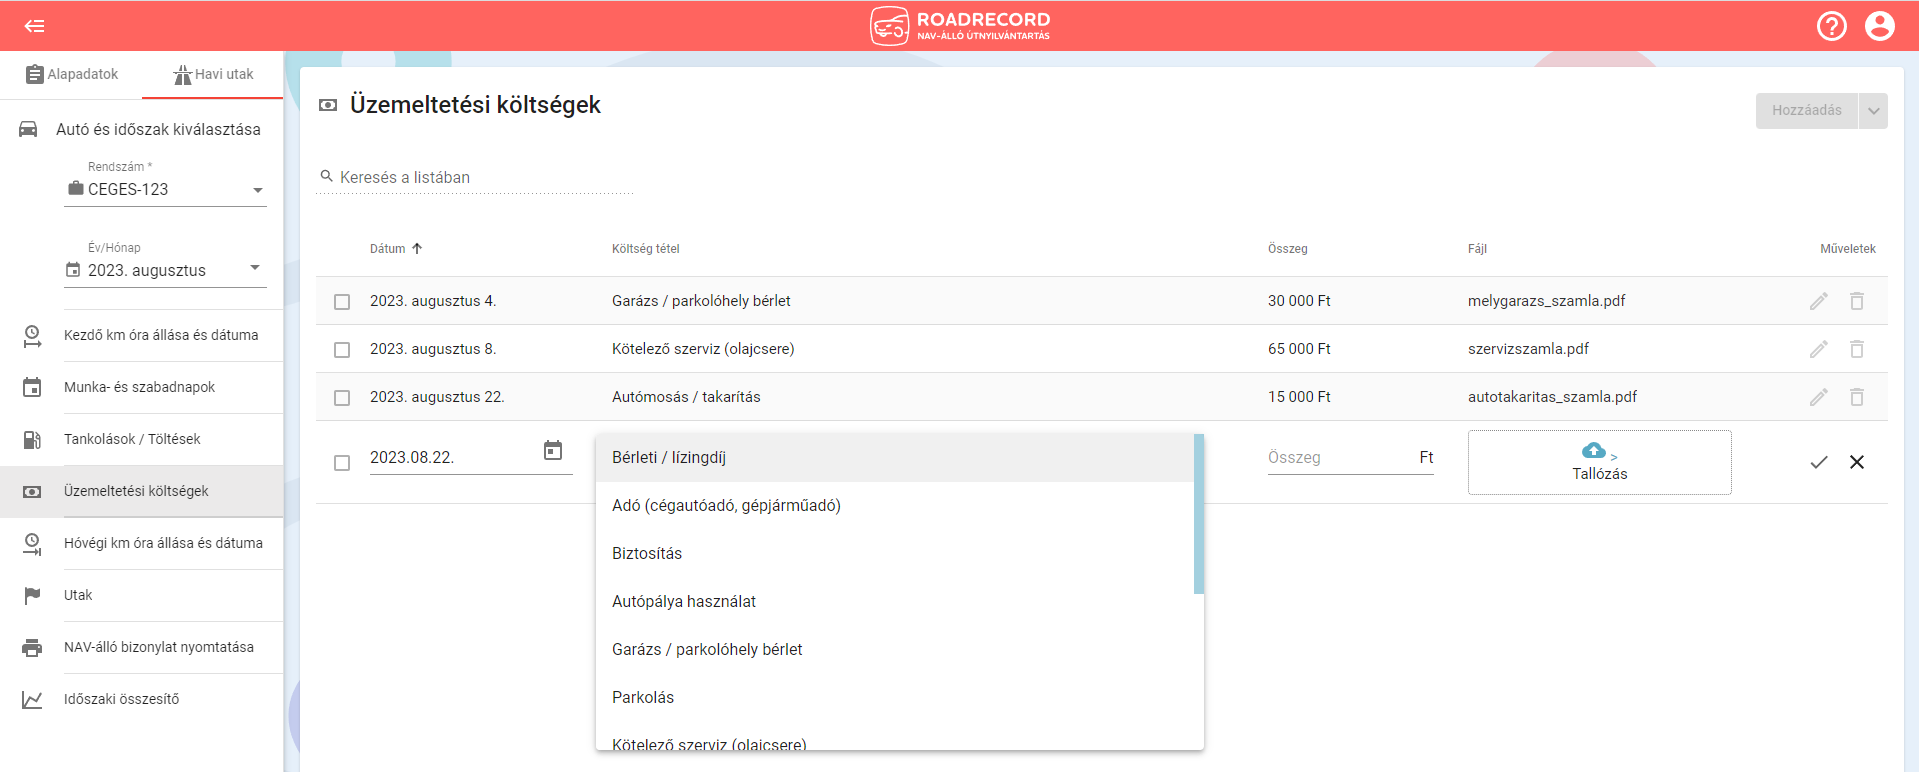Click the Időszaki összesítő chart icon
1919x772 pixels.
point(32,699)
